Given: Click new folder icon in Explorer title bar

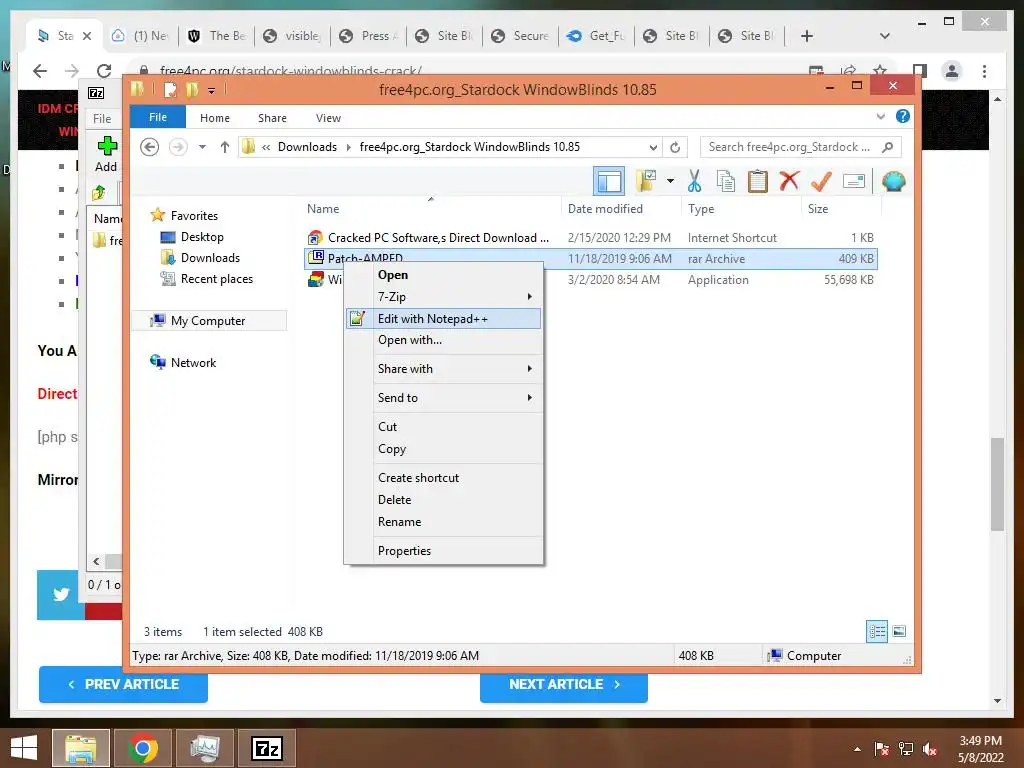Looking at the screenshot, I should pos(192,89).
